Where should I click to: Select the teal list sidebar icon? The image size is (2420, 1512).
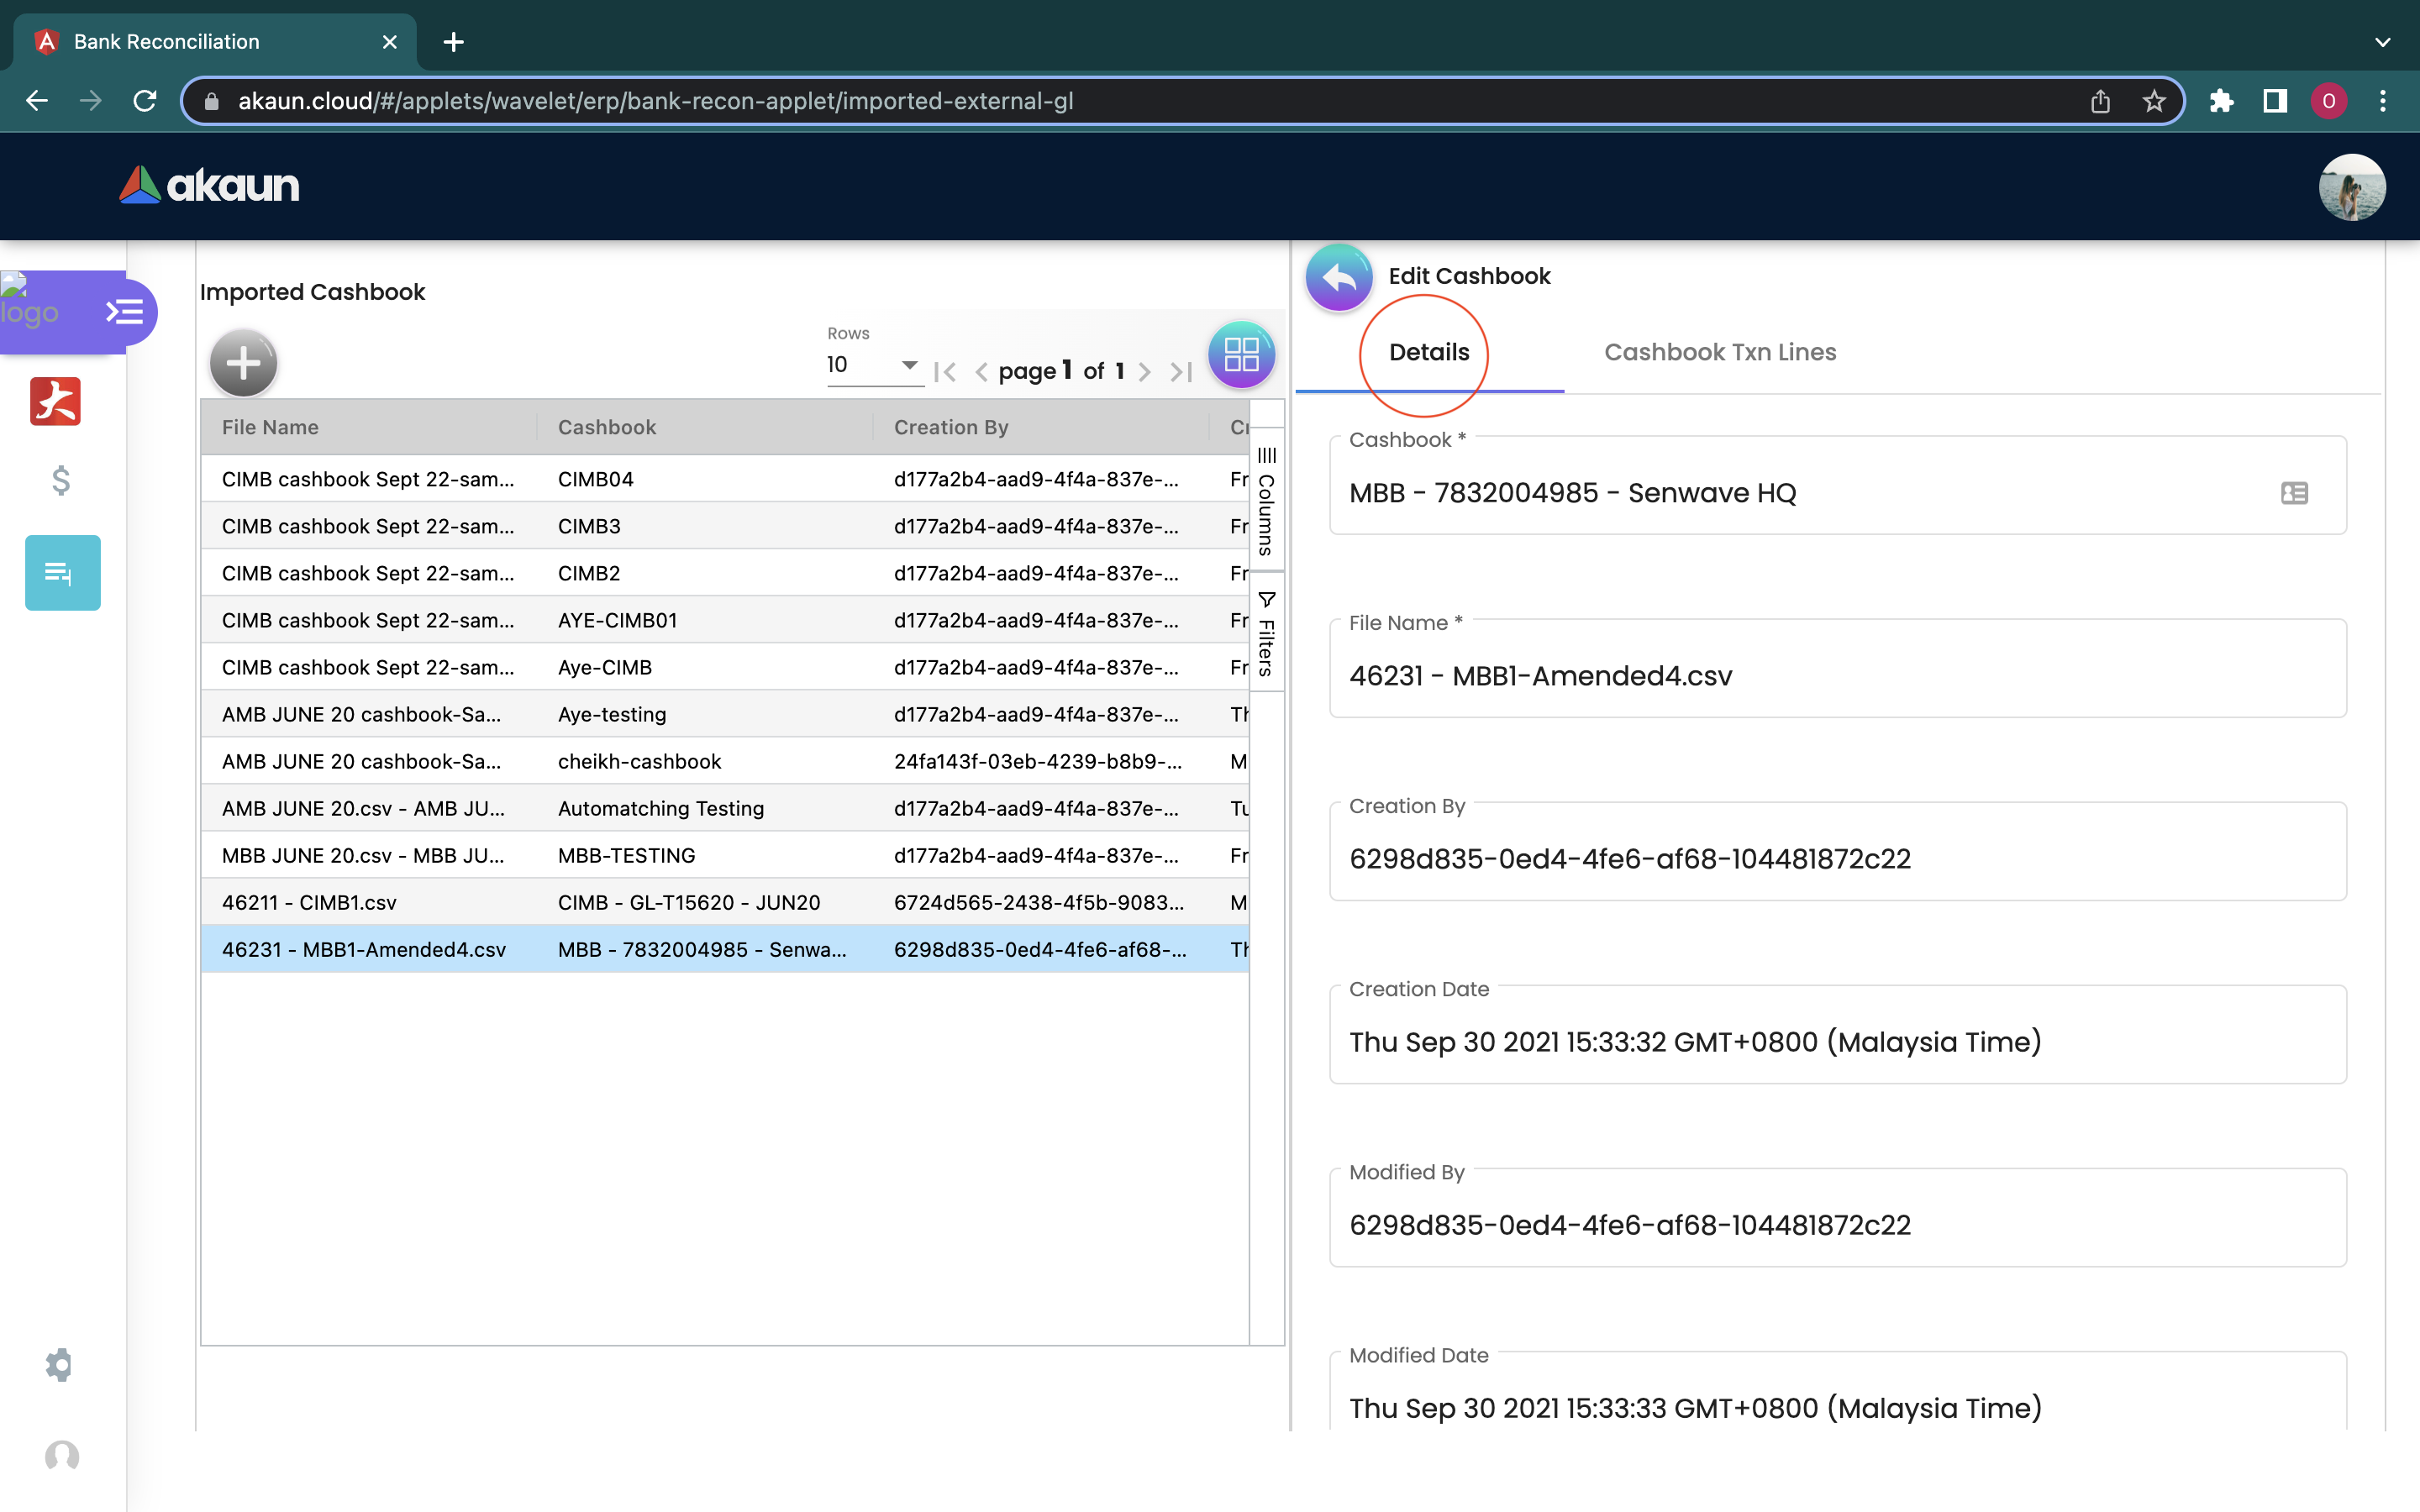62,572
